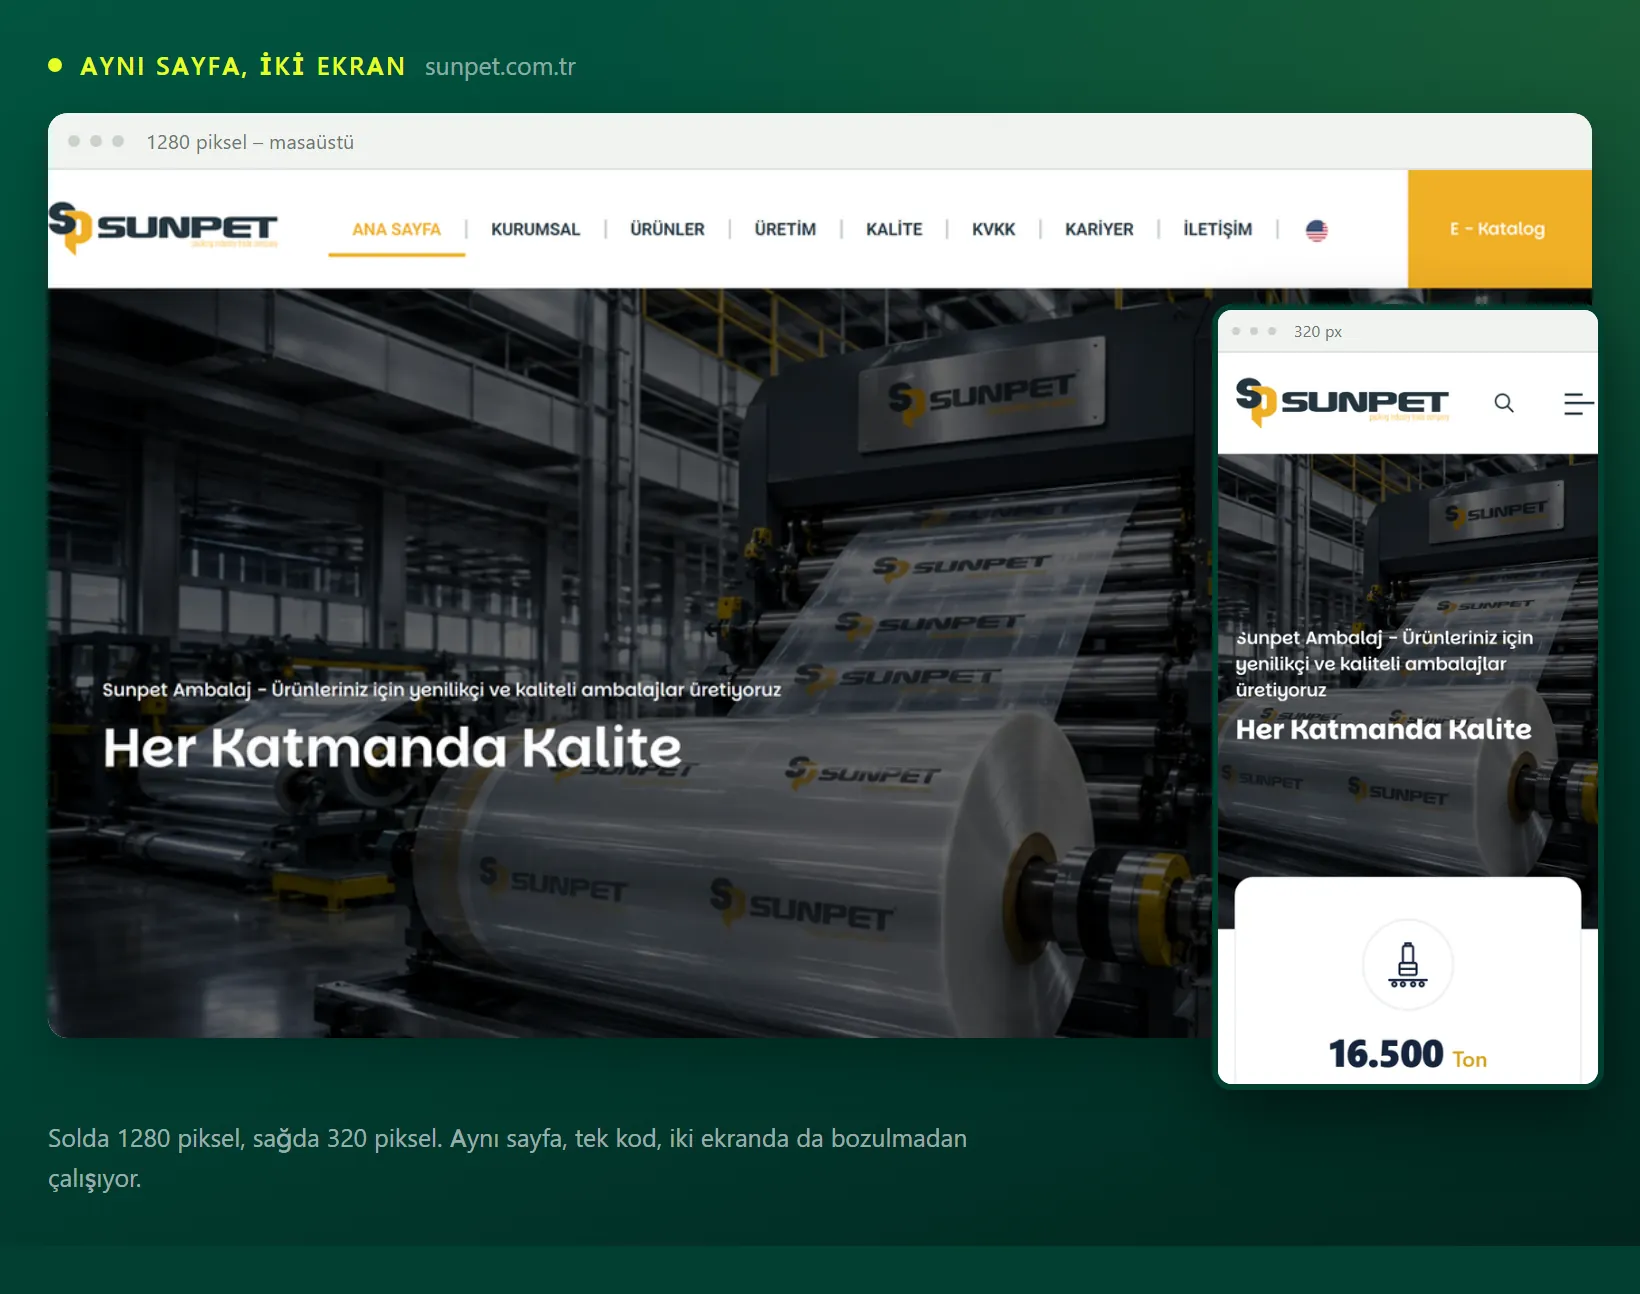Open ÜRETİM menu item
Screen dimensions: 1640x1294
[785, 229]
